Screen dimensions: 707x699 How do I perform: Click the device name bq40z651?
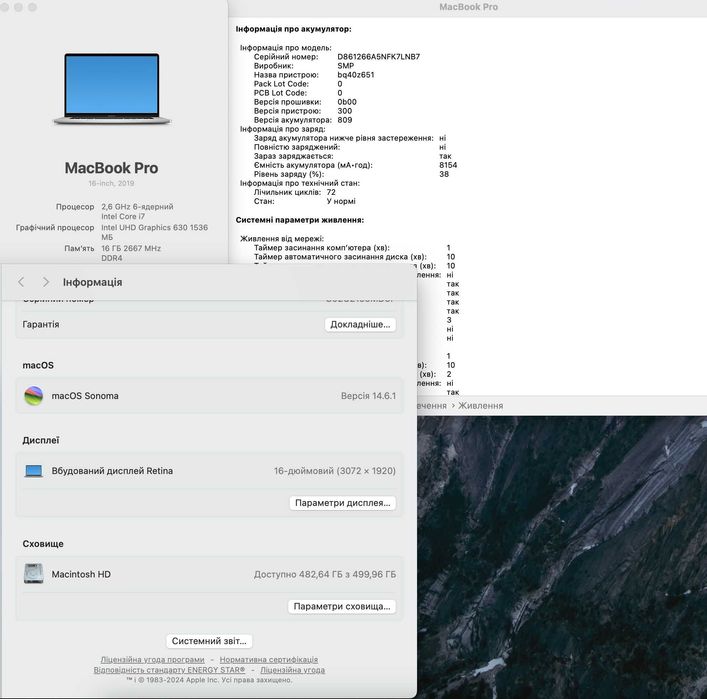pyautogui.click(x=356, y=75)
